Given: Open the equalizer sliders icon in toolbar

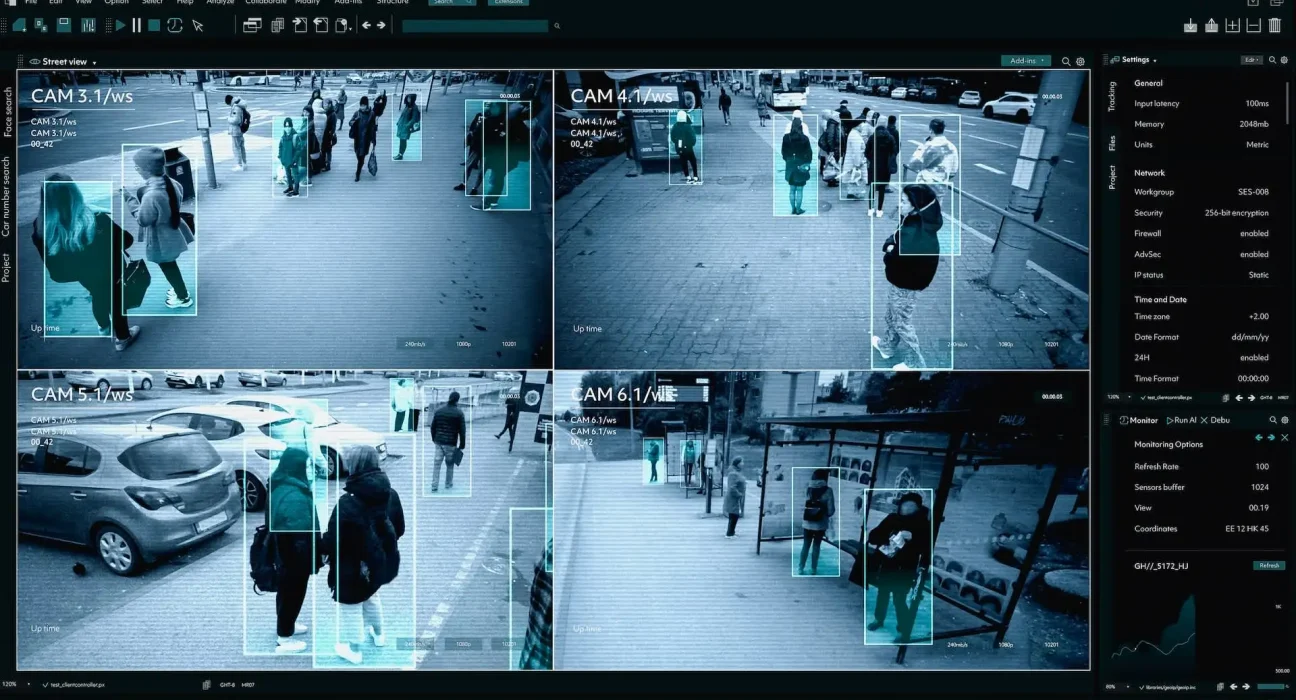Looking at the screenshot, I should 88,25.
